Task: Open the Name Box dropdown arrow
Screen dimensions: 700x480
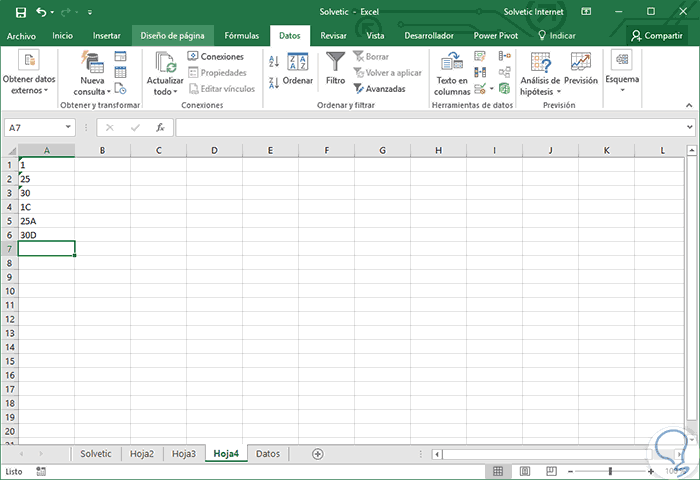Action: [68, 127]
